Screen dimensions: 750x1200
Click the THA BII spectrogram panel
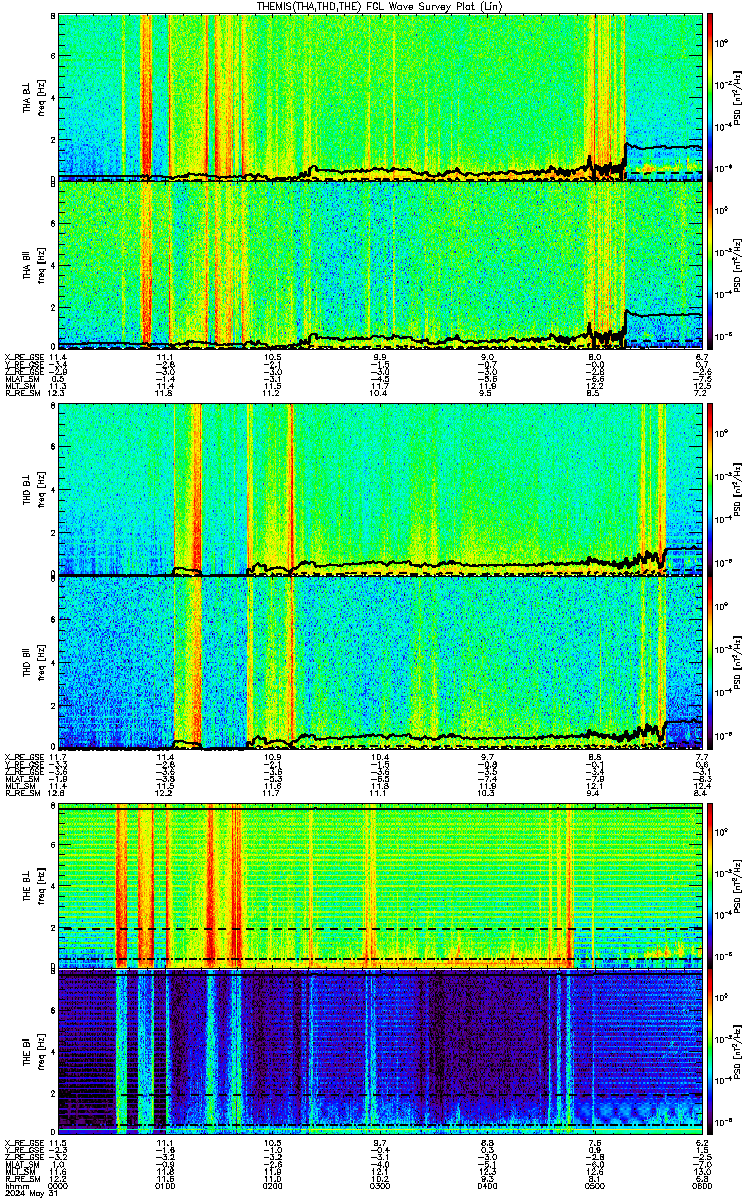pyautogui.click(x=381, y=265)
